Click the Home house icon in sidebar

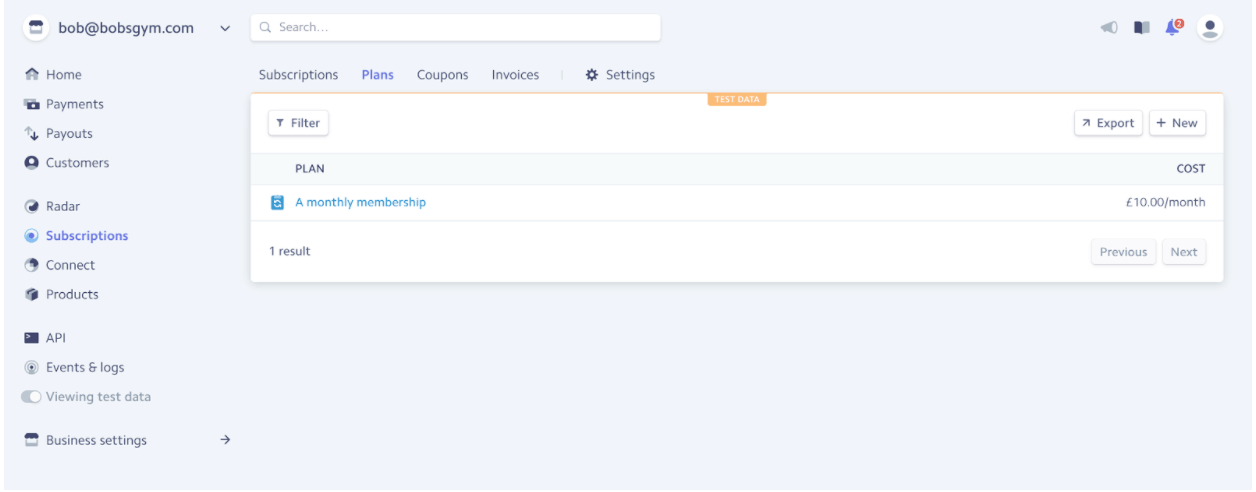pyautogui.click(x=32, y=75)
